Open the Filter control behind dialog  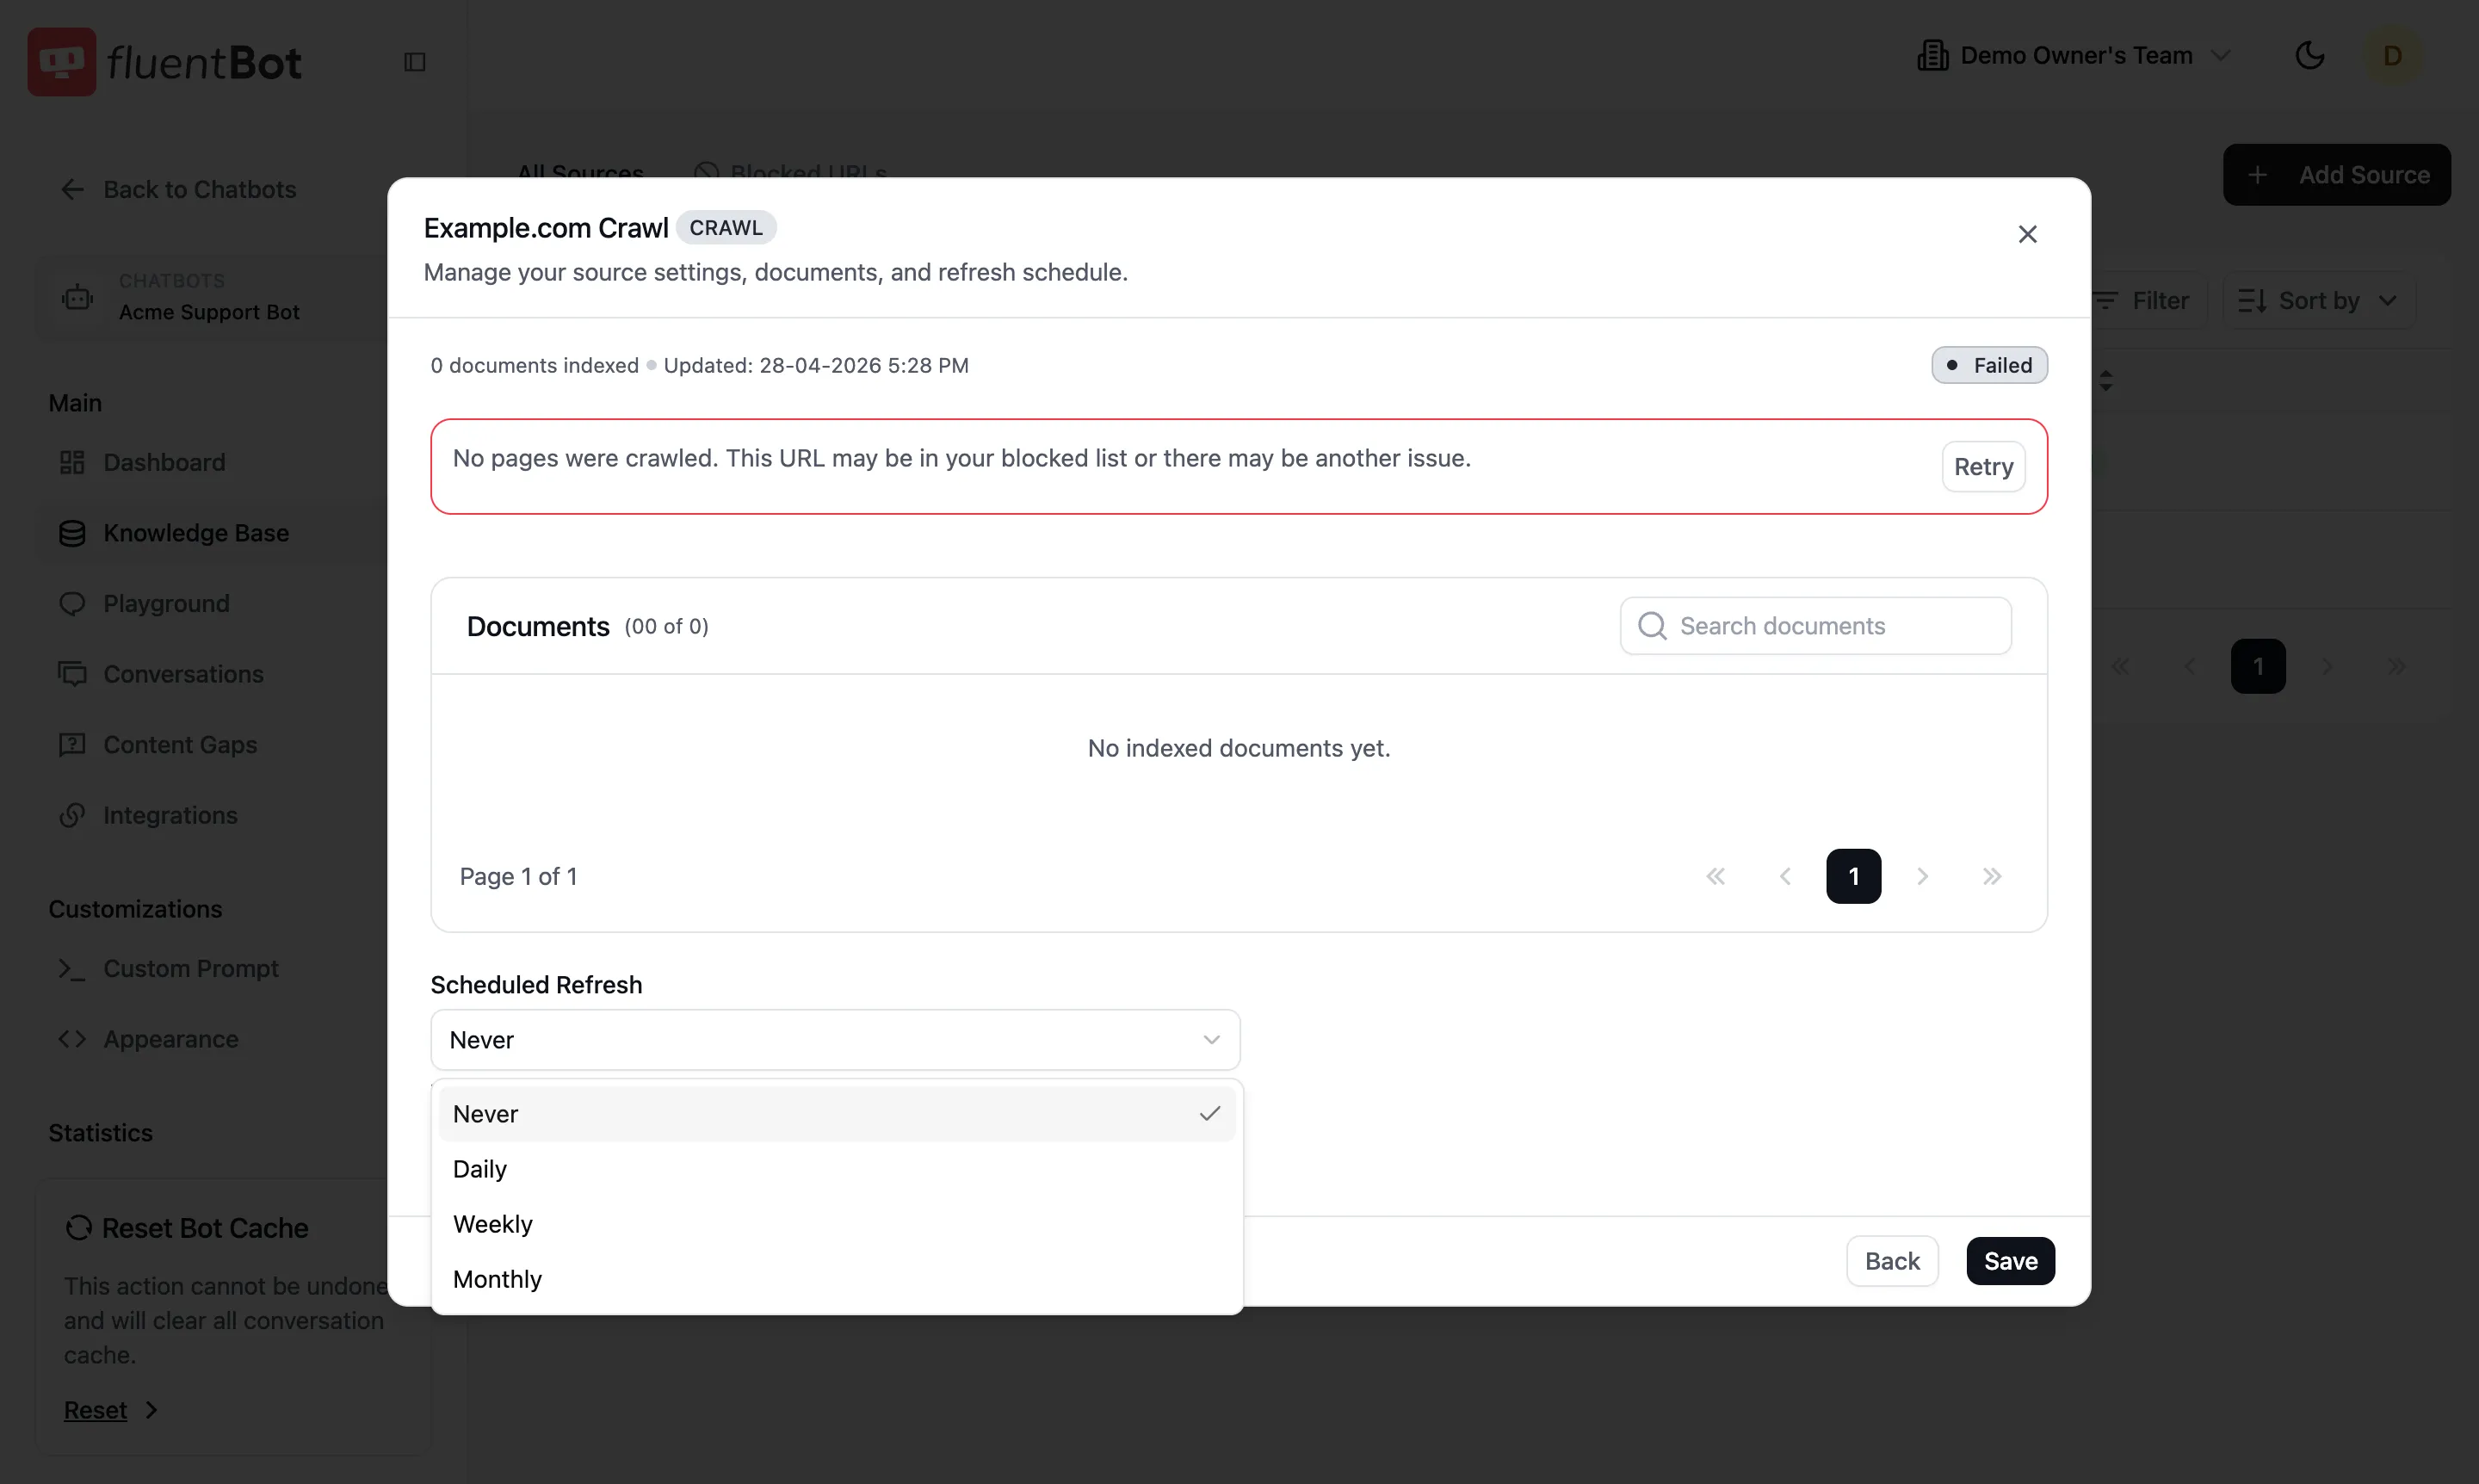(x=2148, y=300)
